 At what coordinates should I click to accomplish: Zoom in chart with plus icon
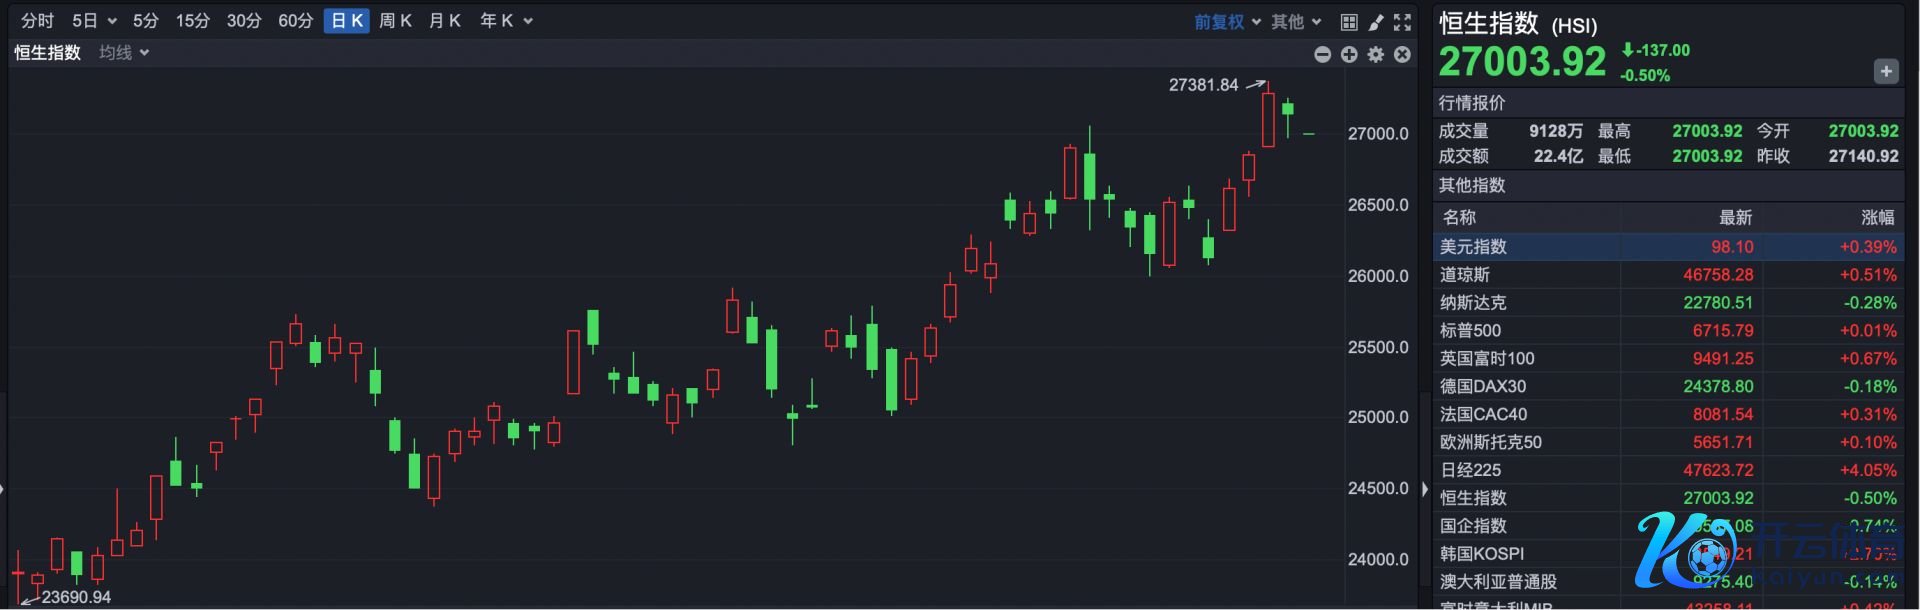[1349, 54]
